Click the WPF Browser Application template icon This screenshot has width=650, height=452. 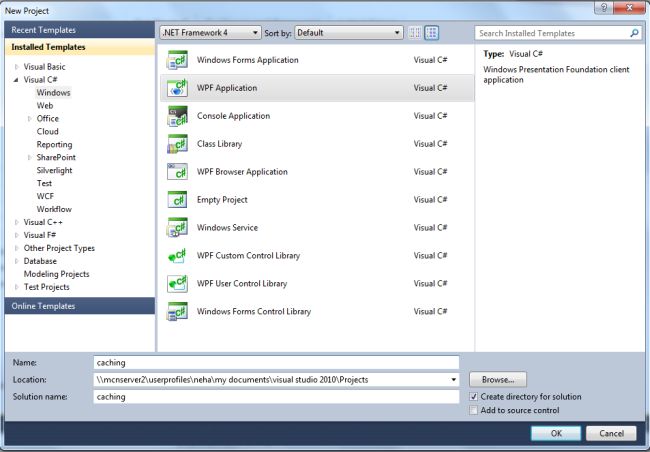[x=177, y=172]
